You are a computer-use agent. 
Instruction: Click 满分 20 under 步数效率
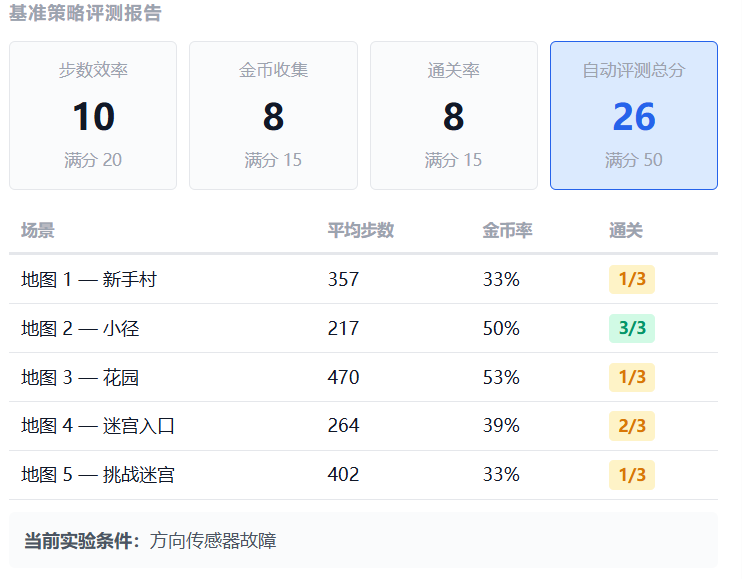click(93, 160)
